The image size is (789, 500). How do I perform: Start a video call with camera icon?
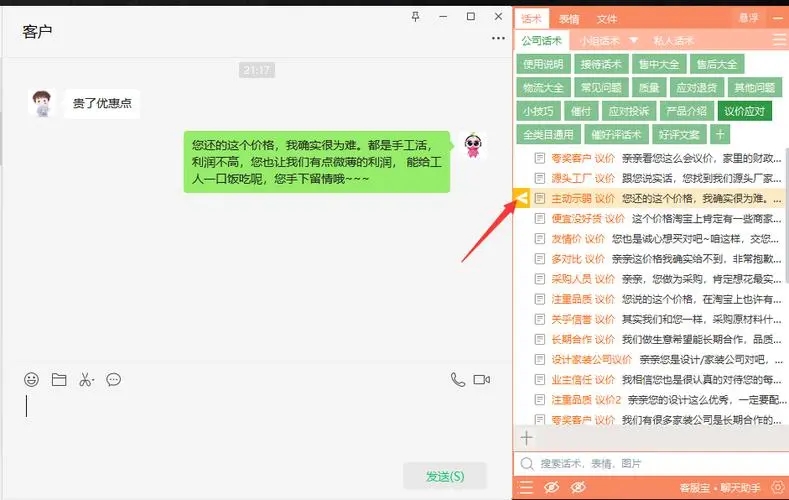coord(482,380)
